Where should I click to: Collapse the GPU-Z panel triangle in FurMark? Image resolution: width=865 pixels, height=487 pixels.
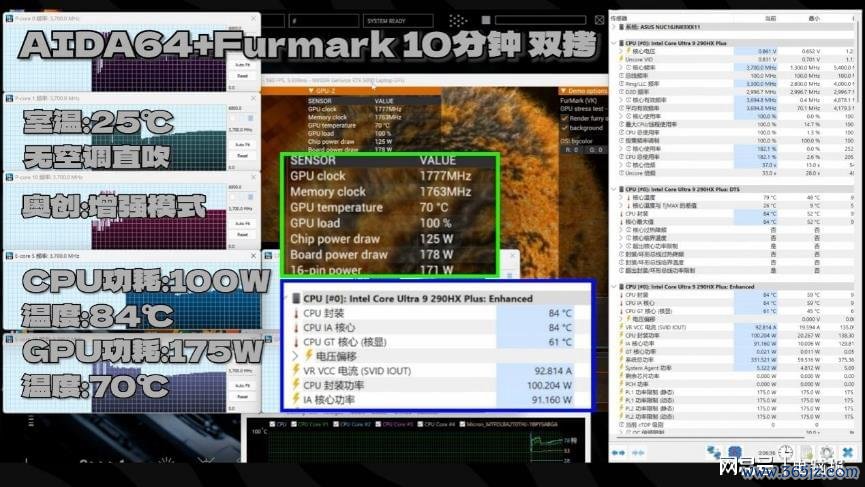[311, 90]
